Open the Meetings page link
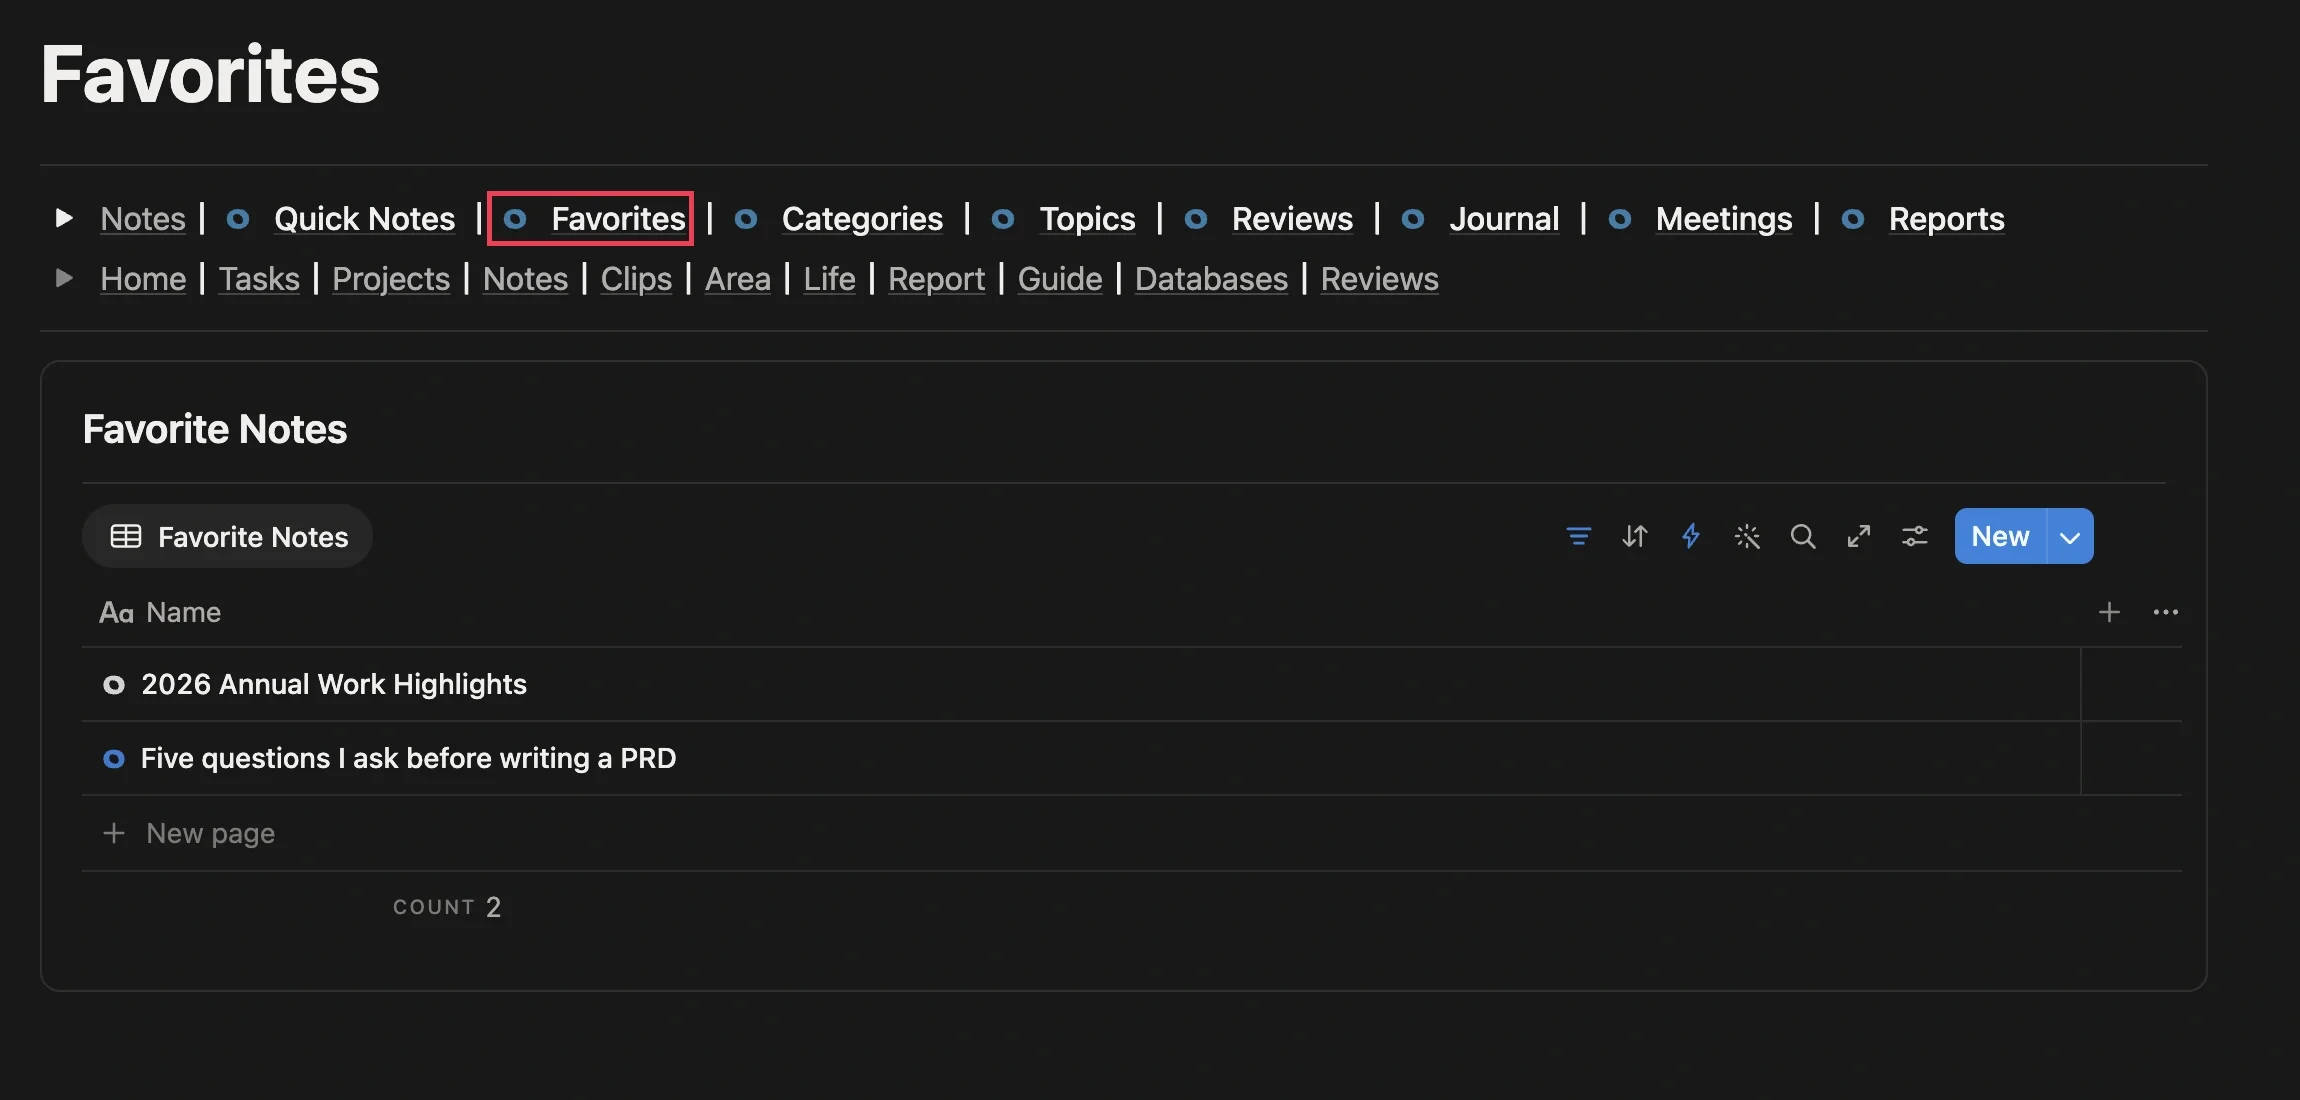Image resolution: width=2300 pixels, height=1100 pixels. (x=1724, y=219)
